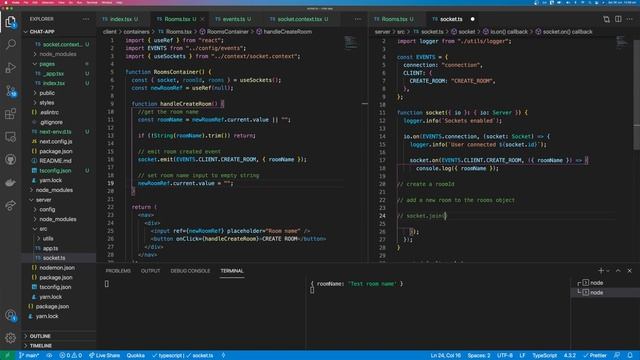Close the terminal panel
This screenshot has height=360, width=640.
(629, 271)
